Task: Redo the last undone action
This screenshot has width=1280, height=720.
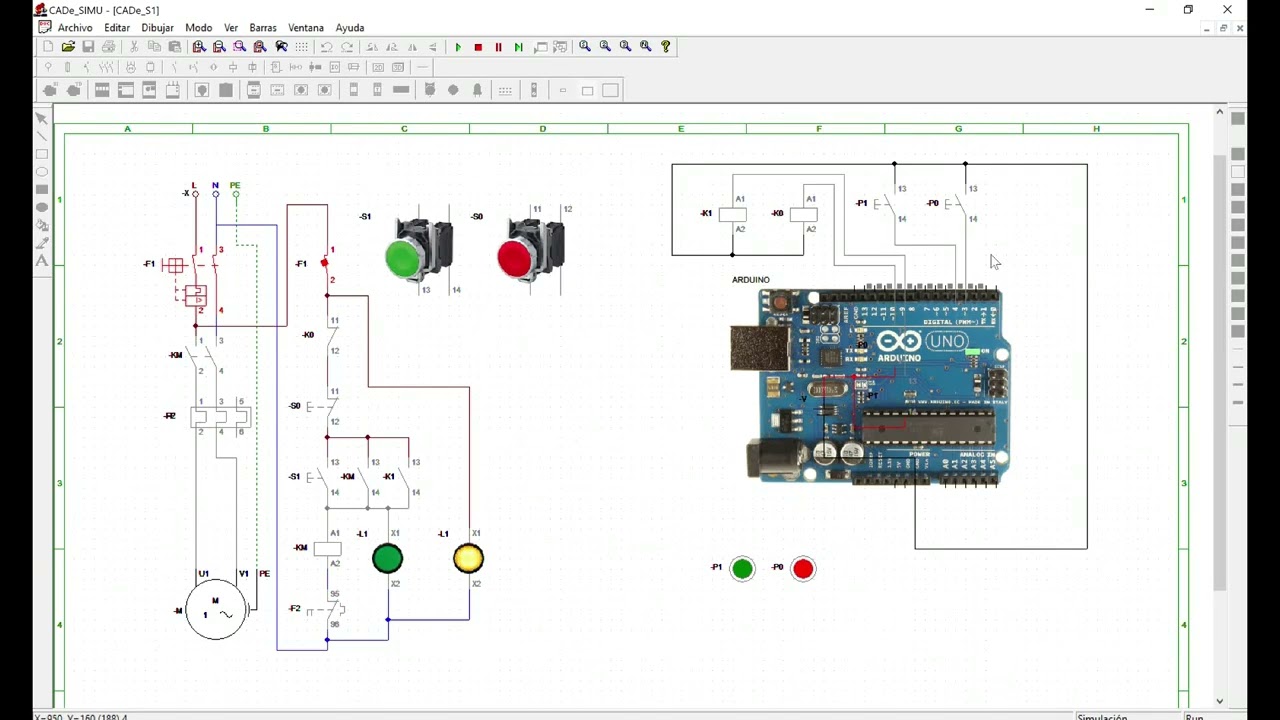Action: point(347,47)
